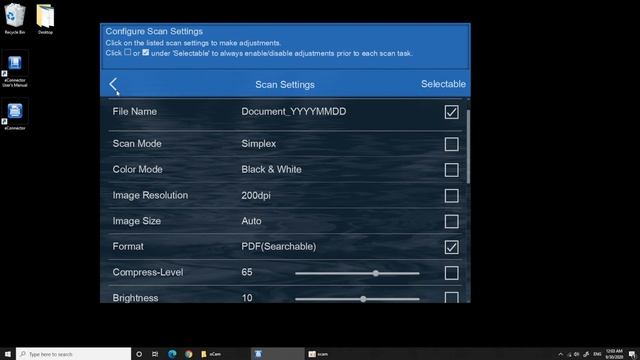Switch to the eCam folder taskbar item

[x=211, y=354]
